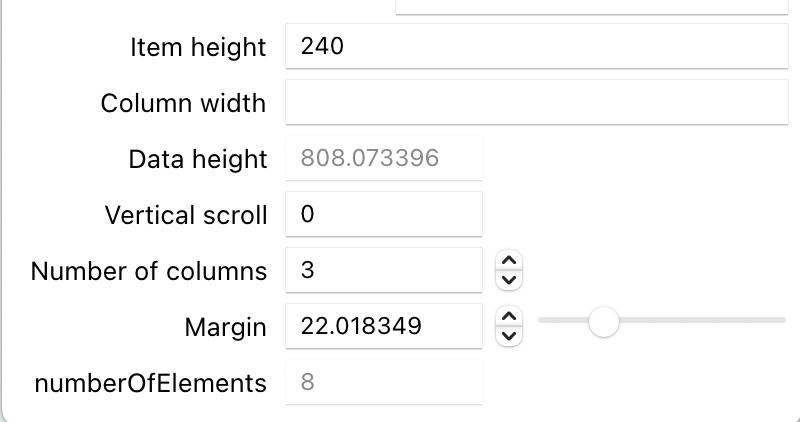Click the "Vertical scroll" label

186,215
